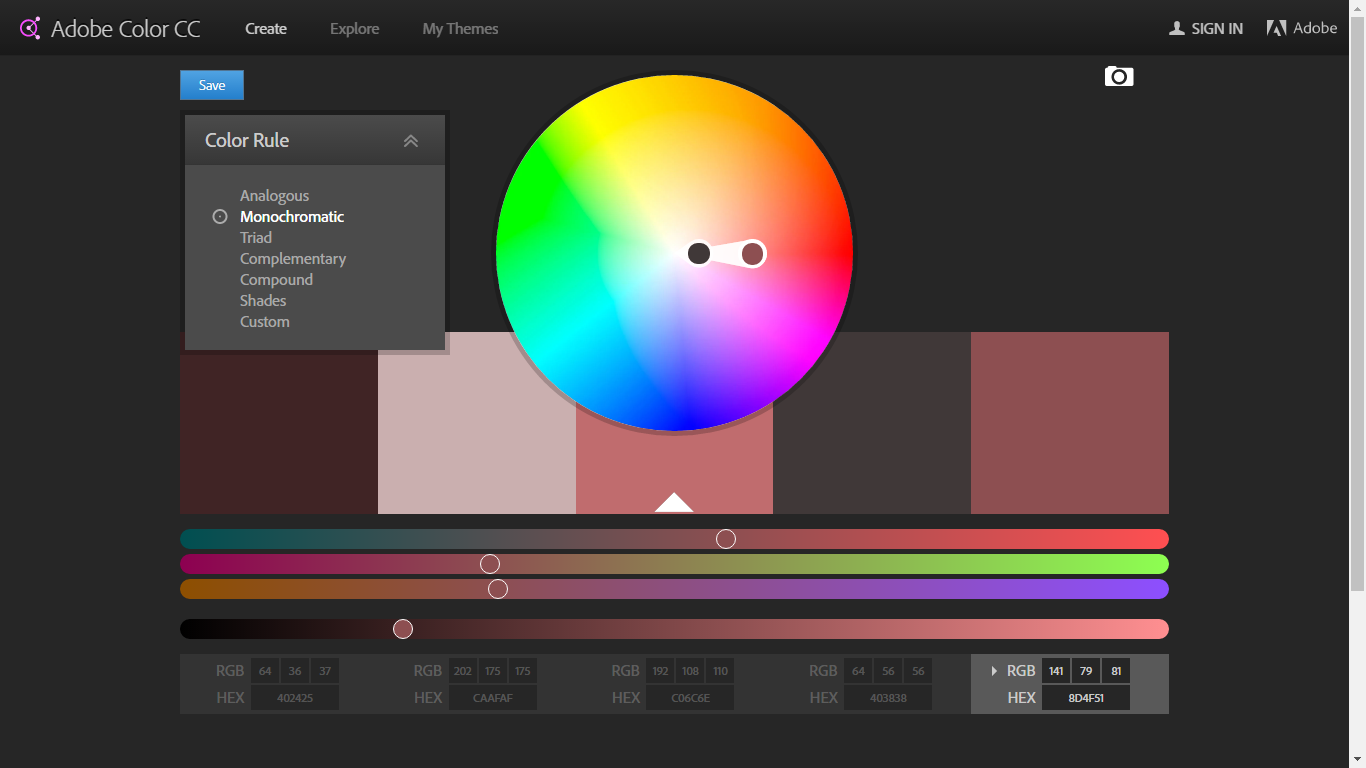Click the red value field 141
1366x768 pixels.
pyautogui.click(x=1056, y=671)
